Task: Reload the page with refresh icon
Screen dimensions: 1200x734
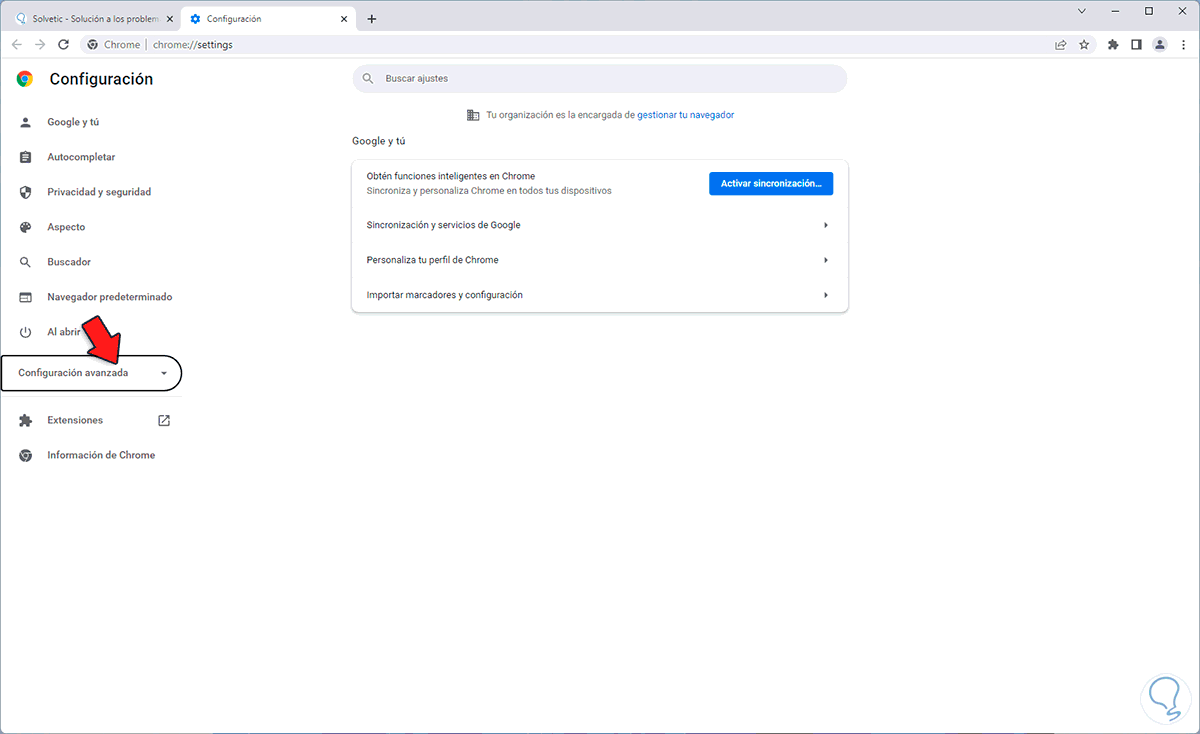Action: point(64,44)
